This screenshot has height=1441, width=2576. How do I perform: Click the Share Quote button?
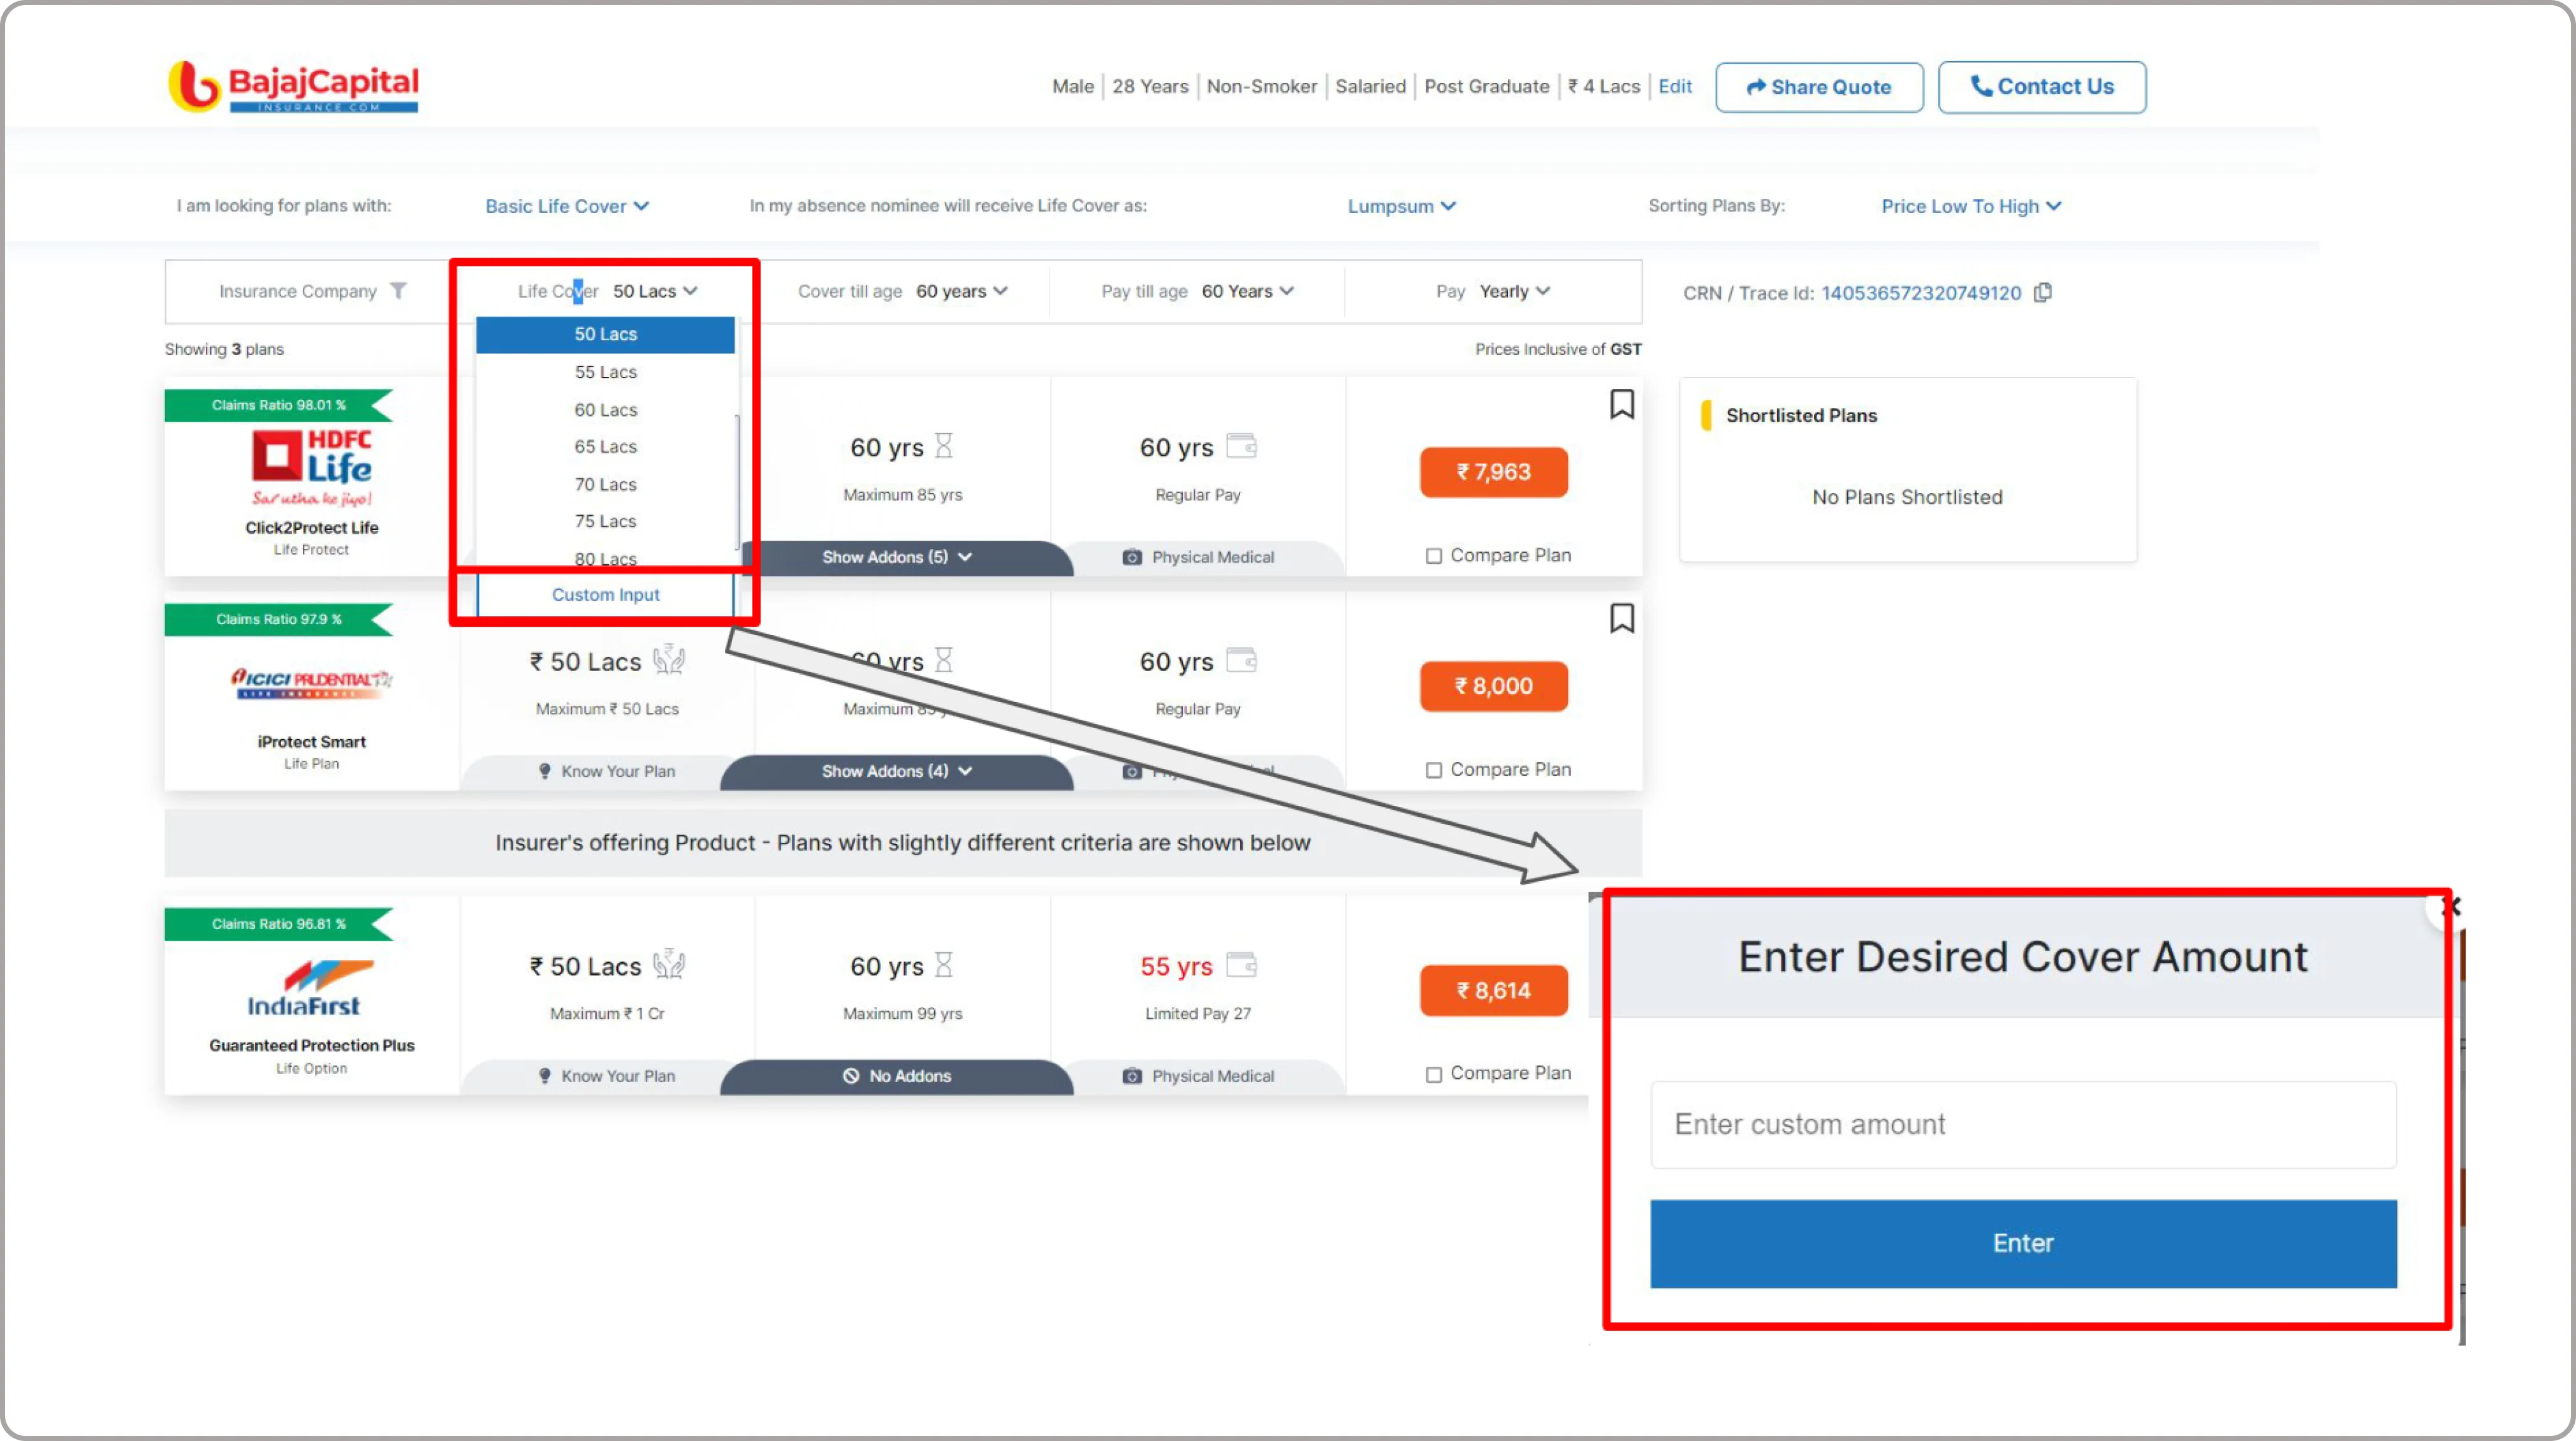(x=1819, y=87)
